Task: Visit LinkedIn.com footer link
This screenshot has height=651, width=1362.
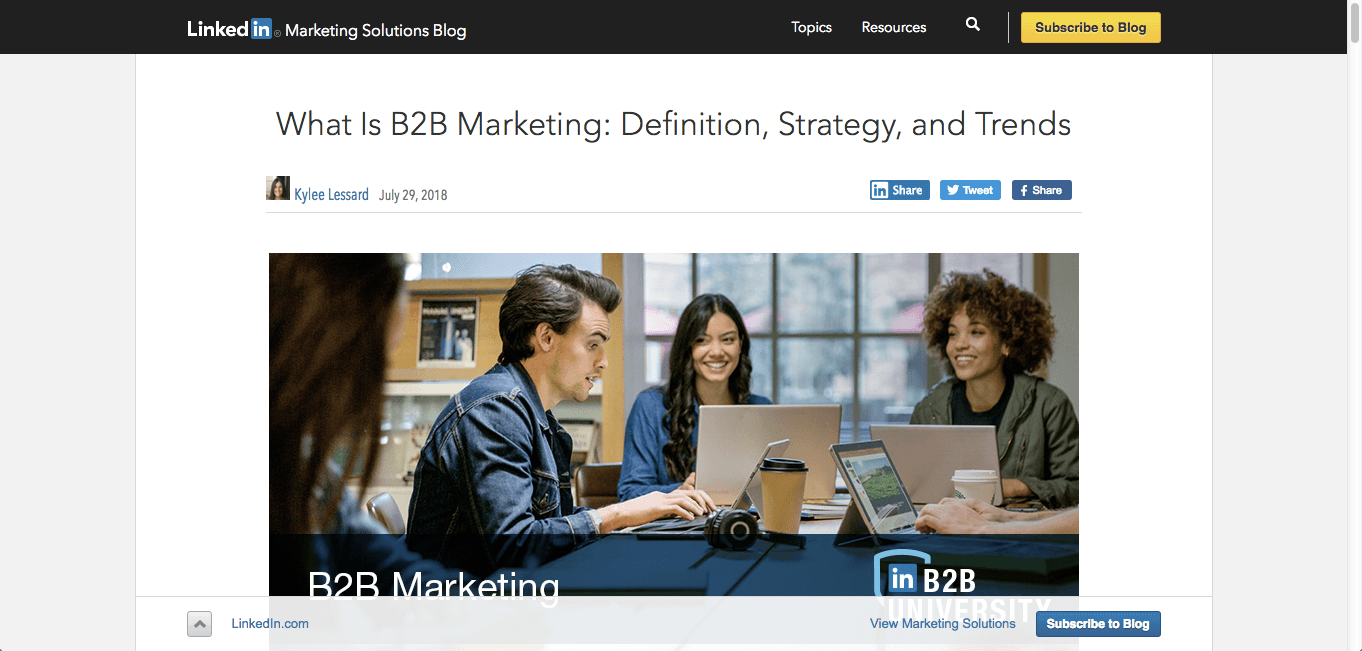Action: 270,623
